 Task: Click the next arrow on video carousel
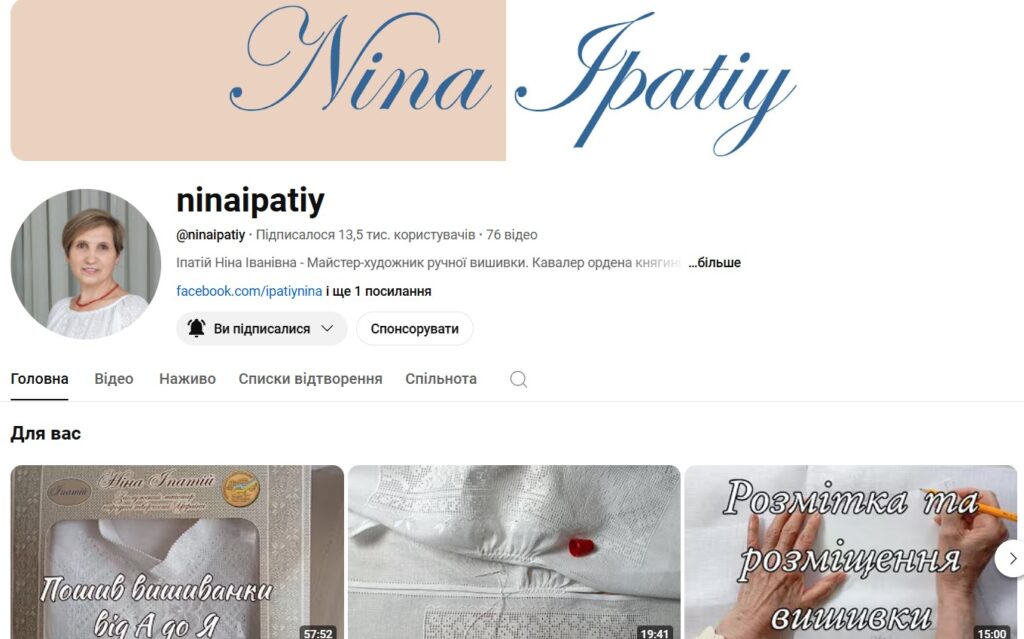1011,559
